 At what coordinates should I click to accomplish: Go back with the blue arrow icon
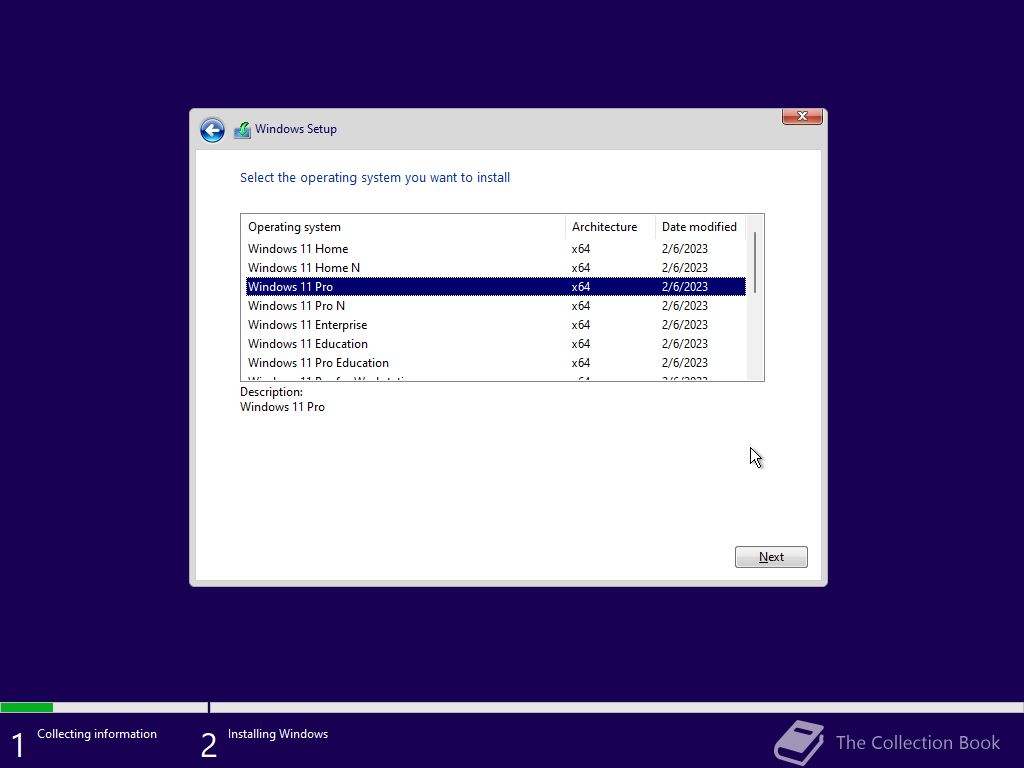[212, 130]
